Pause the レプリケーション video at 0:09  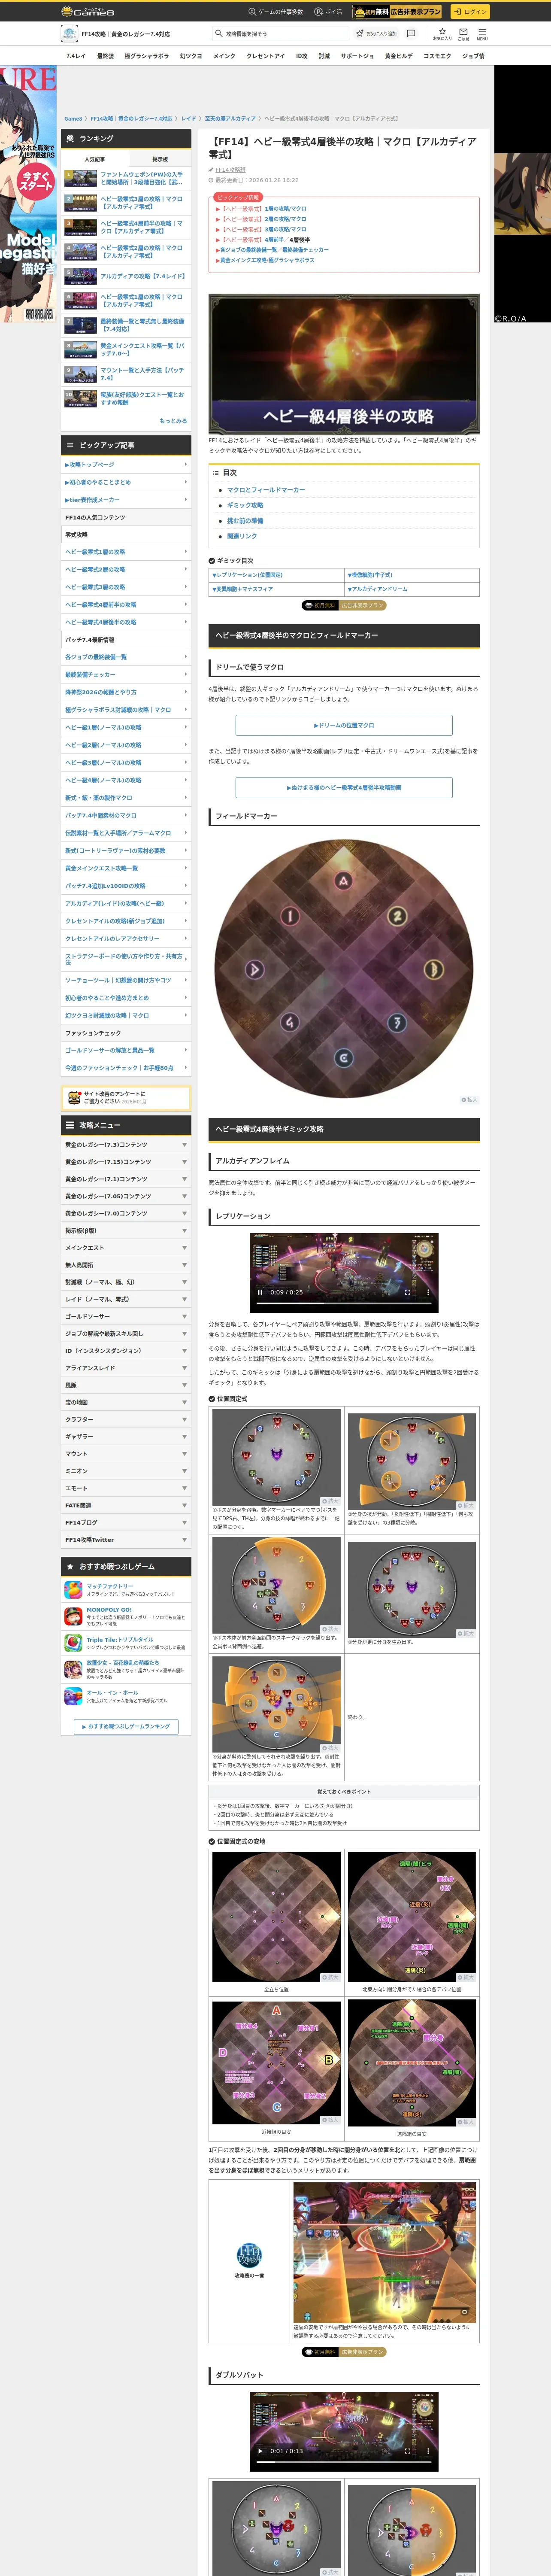pyautogui.click(x=260, y=1292)
